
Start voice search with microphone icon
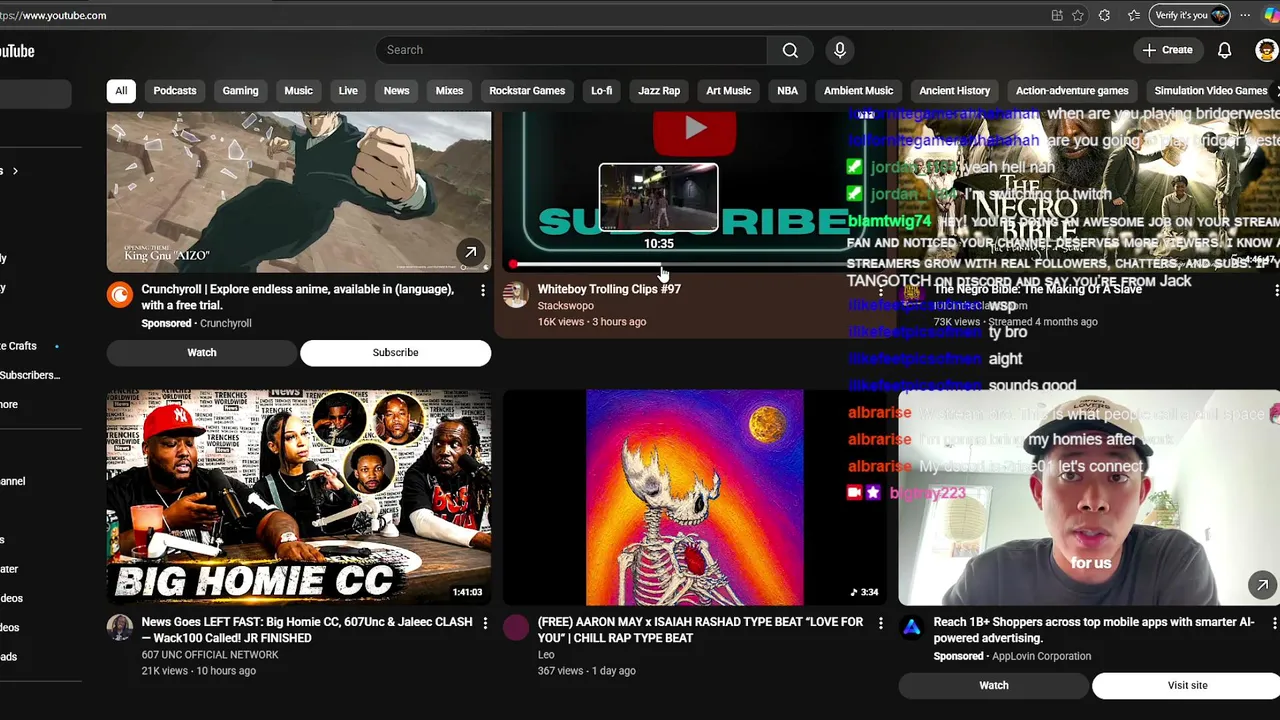click(x=840, y=50)
